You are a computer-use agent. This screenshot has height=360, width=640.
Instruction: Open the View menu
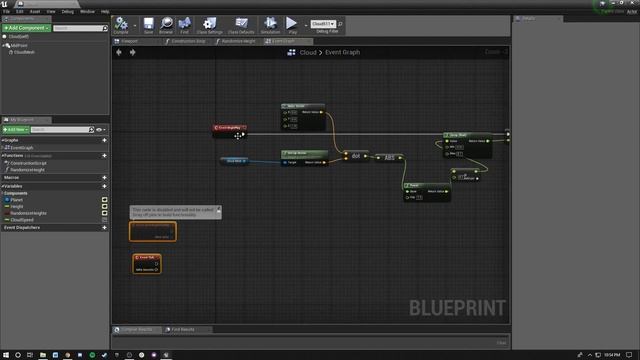coord(51,12)
